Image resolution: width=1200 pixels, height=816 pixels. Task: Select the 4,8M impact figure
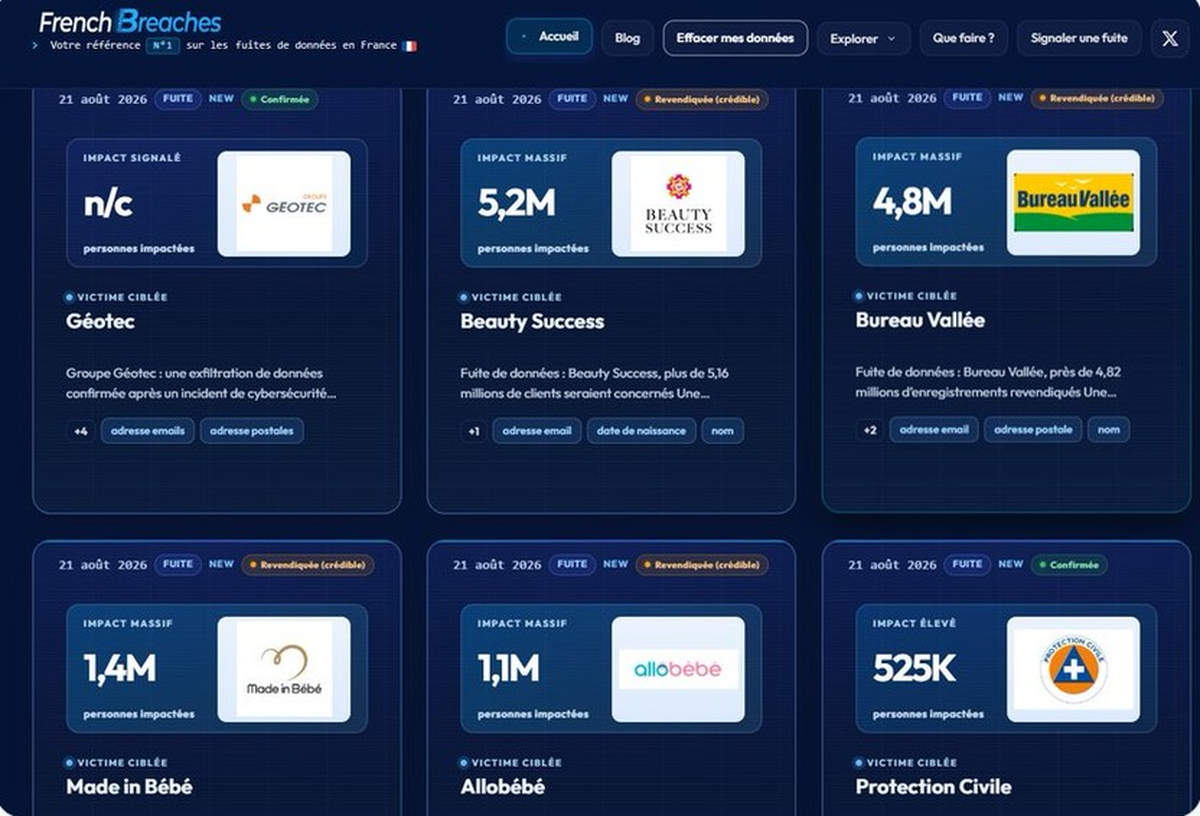(x=912, y=203)
